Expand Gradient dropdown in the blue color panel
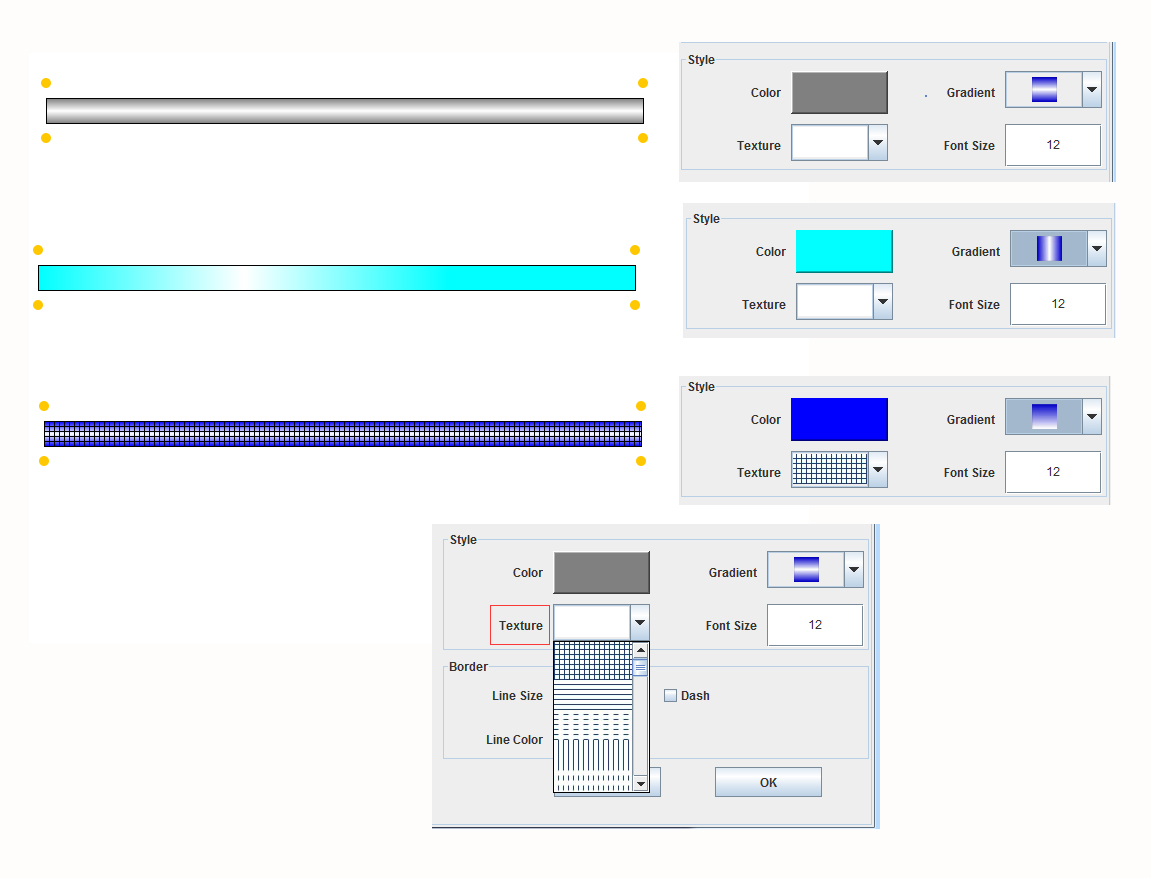This screenshot has height=878, width=1151. click(1092, 417)
